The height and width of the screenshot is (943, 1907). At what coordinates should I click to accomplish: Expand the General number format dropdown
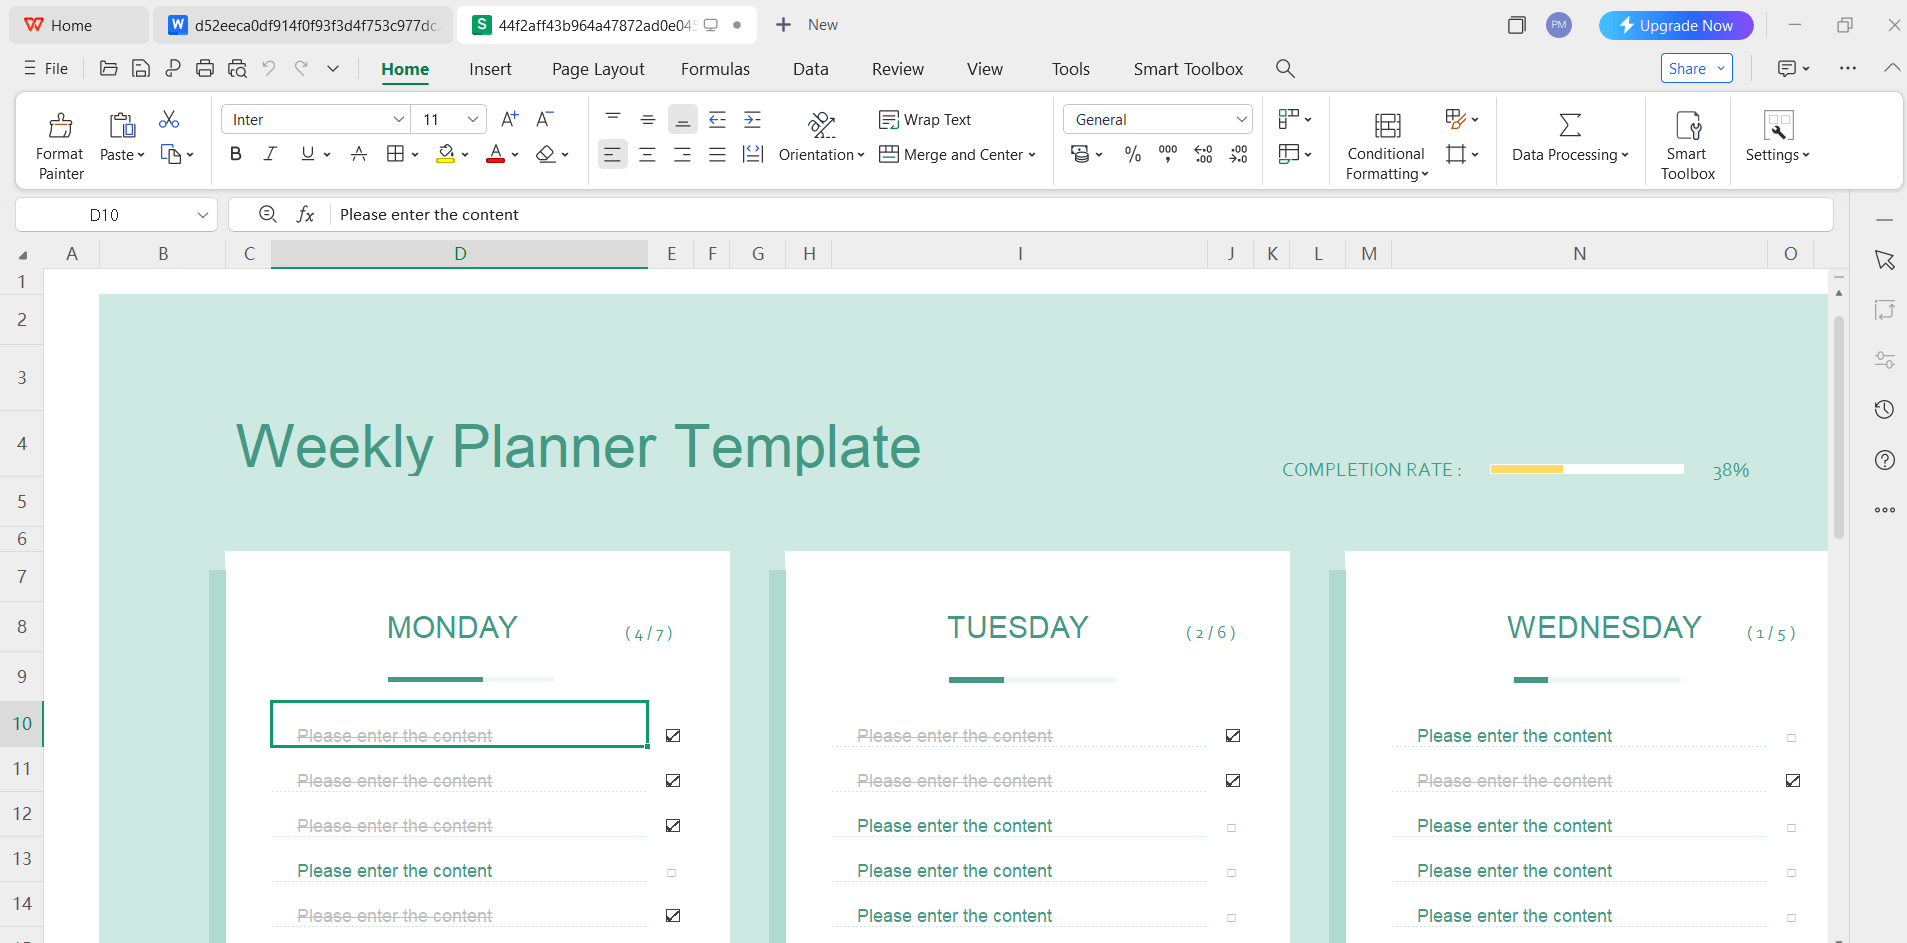pos(1241,120)
